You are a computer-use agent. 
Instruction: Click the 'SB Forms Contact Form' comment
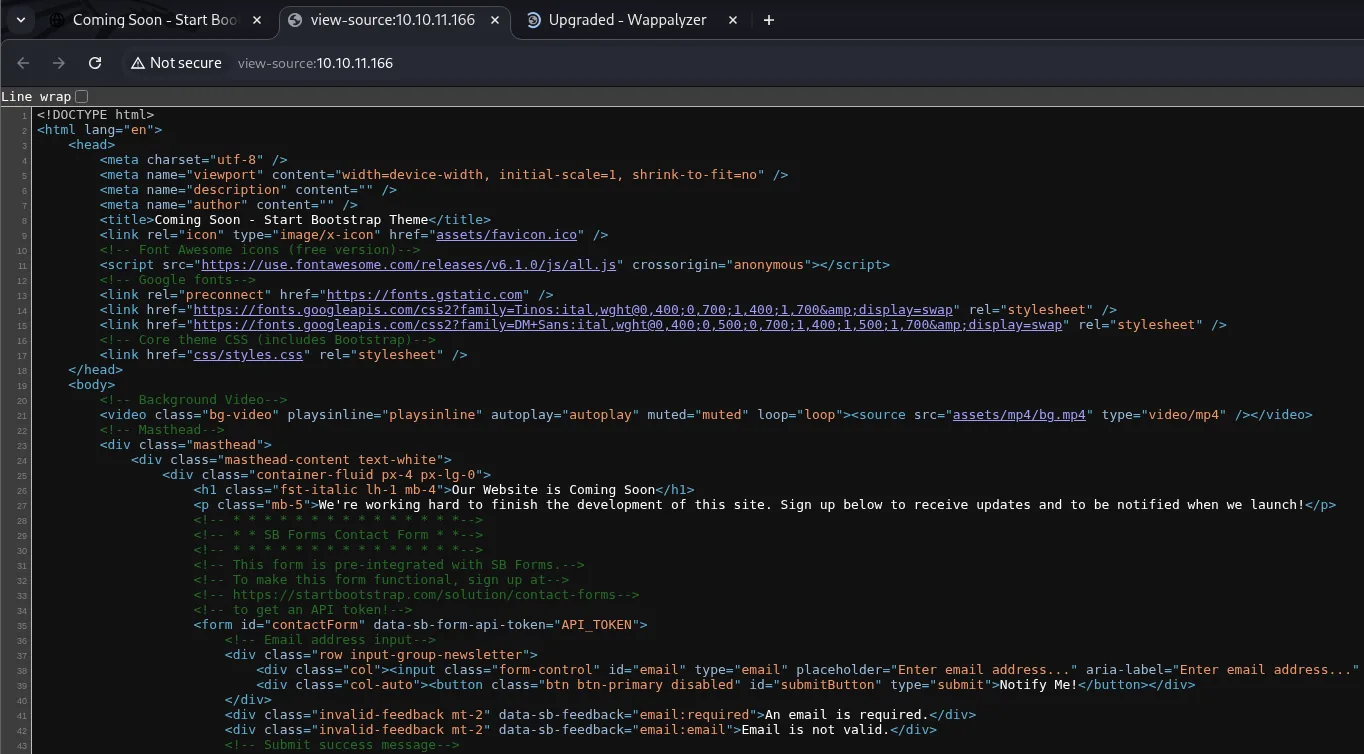(x=338, y=535)
